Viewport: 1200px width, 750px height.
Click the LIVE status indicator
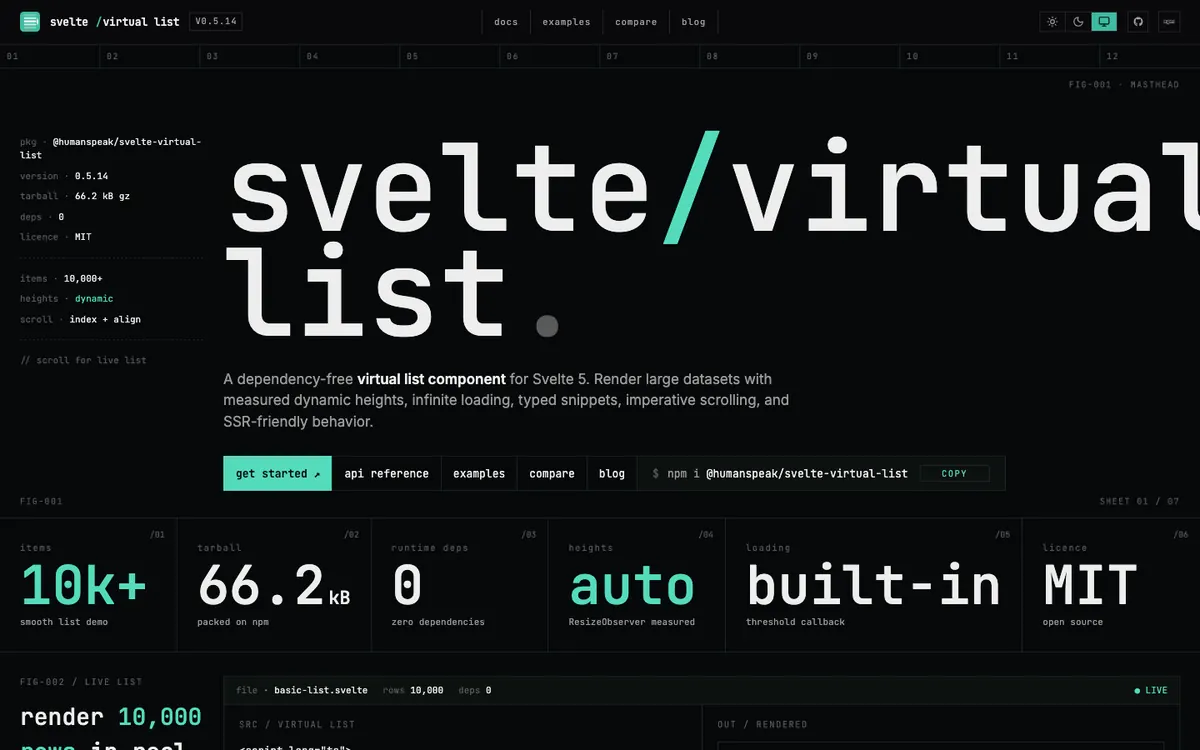pyautogui.click(x=1150, y=690)
